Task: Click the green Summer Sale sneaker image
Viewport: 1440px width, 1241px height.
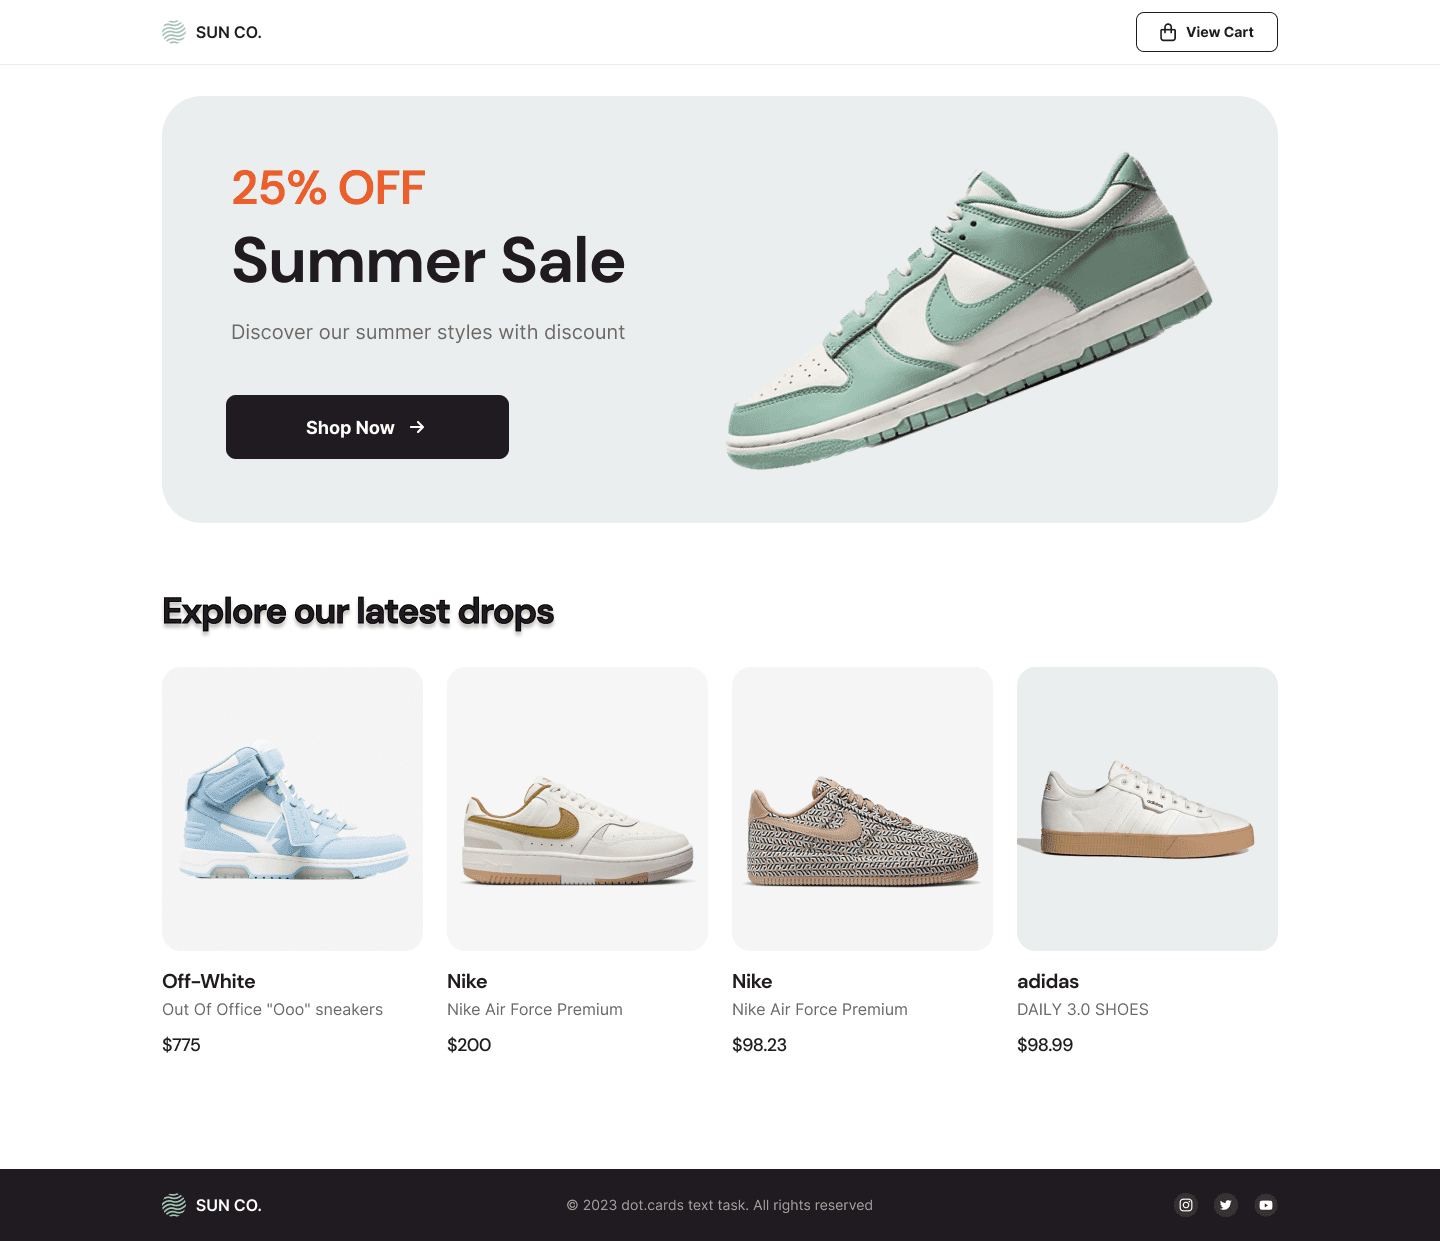Action: click(970, 310)
